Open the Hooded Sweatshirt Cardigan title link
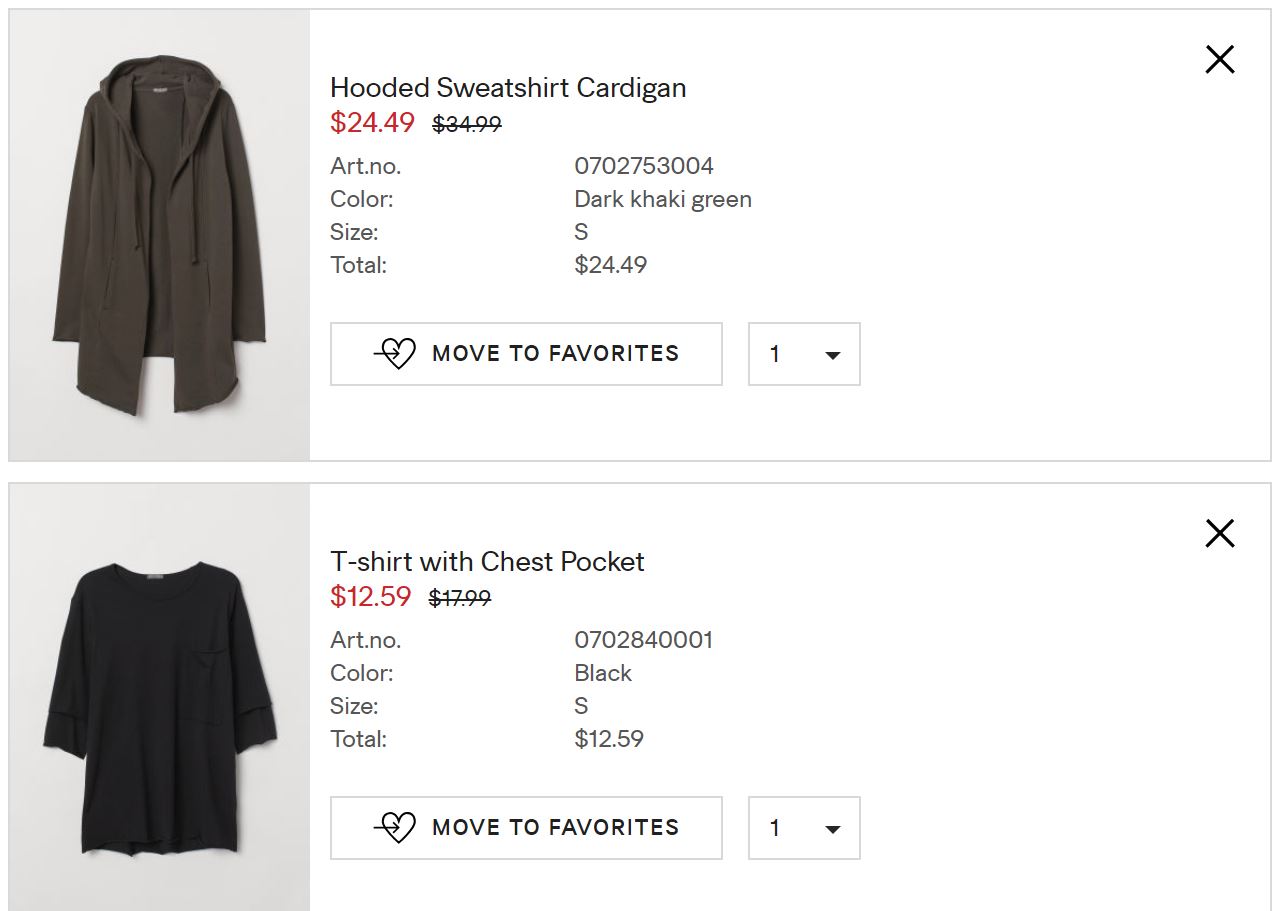 click(x=508, y=88)
